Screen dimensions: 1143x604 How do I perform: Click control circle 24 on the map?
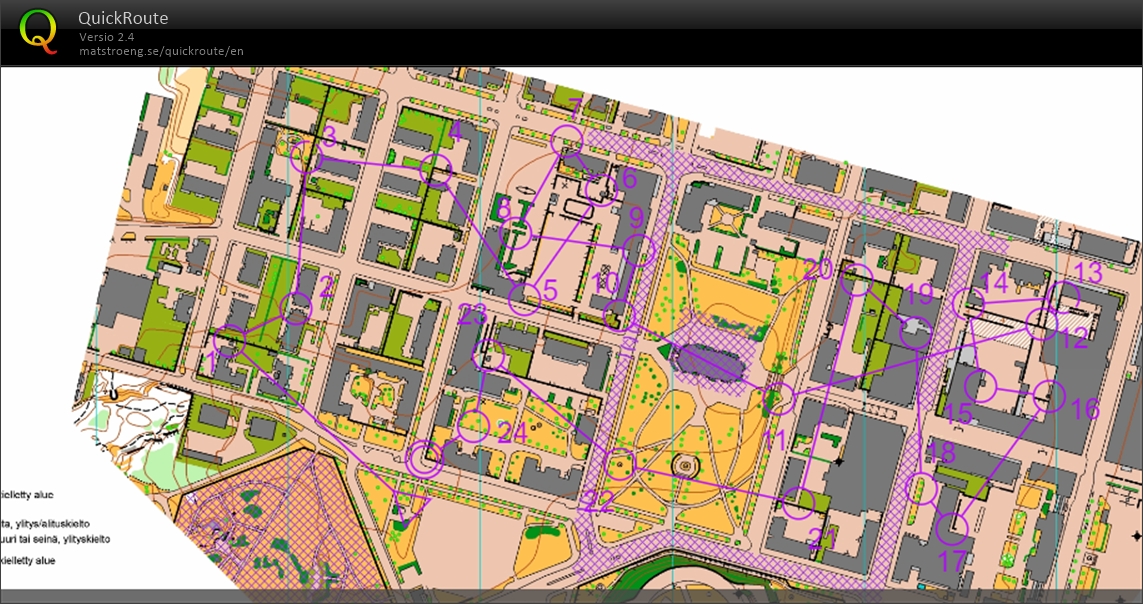(x=473, y=426)
